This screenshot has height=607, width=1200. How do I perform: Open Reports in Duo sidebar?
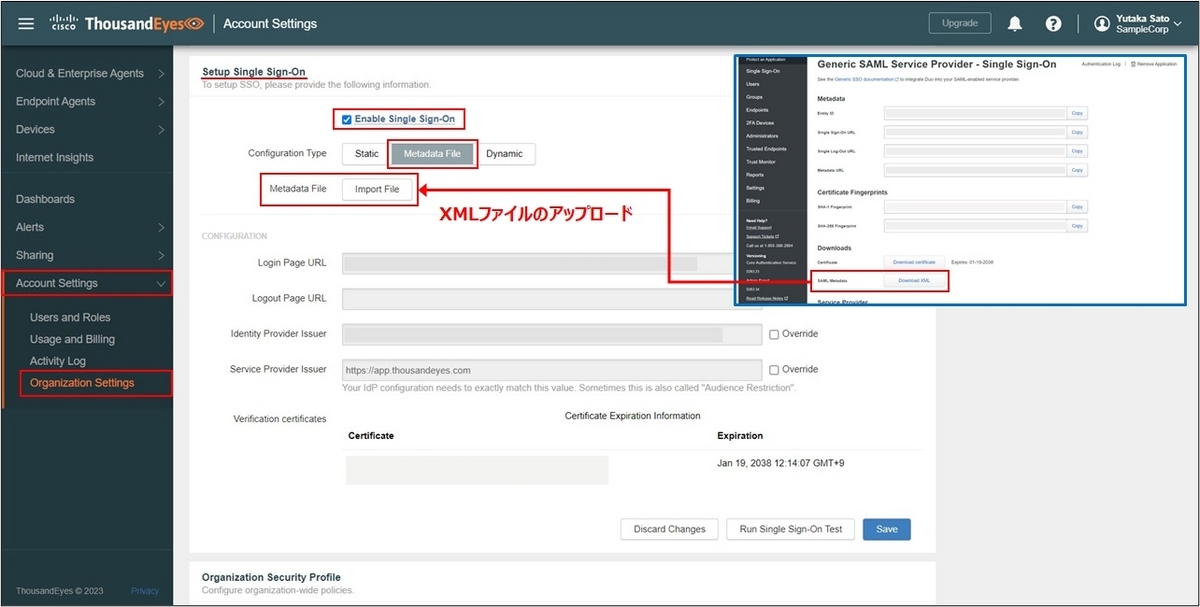tap(755, 175)
